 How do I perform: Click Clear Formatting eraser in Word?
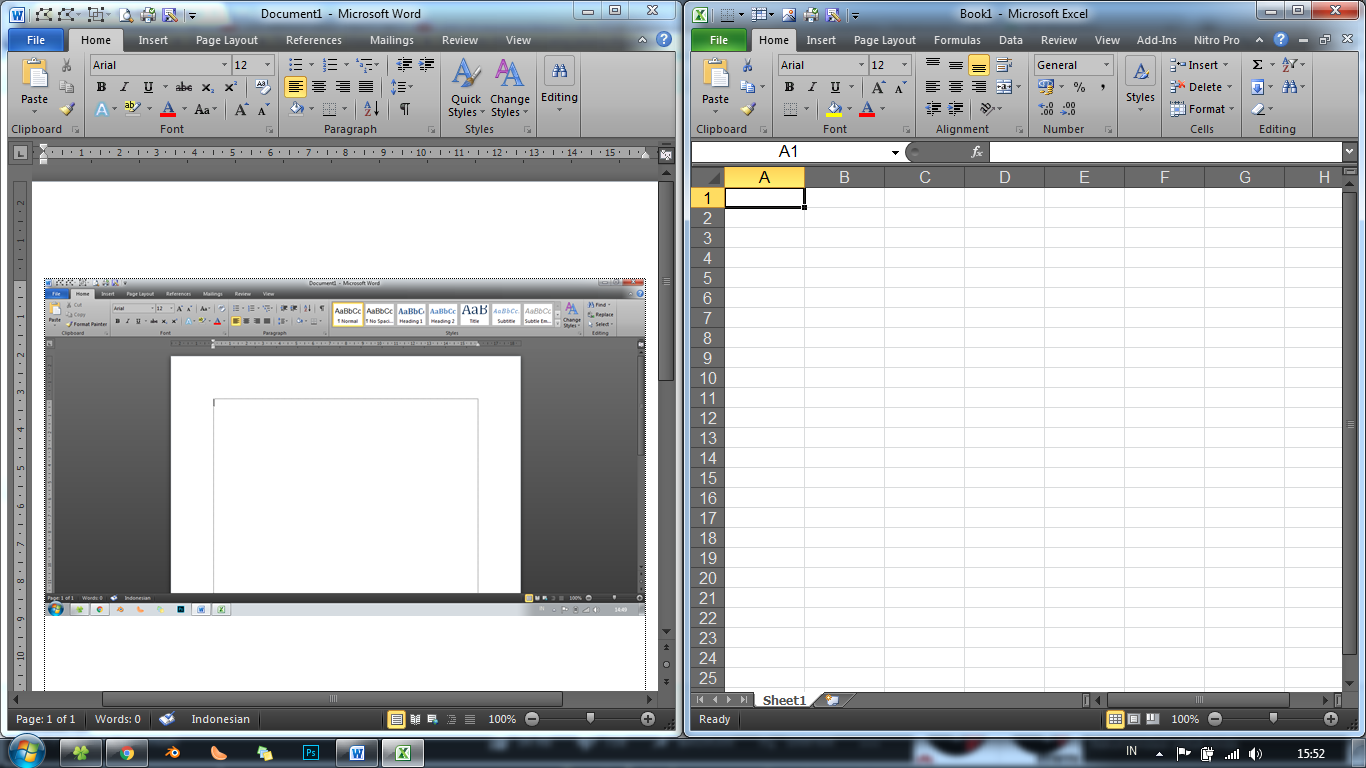tap(263, 87)
